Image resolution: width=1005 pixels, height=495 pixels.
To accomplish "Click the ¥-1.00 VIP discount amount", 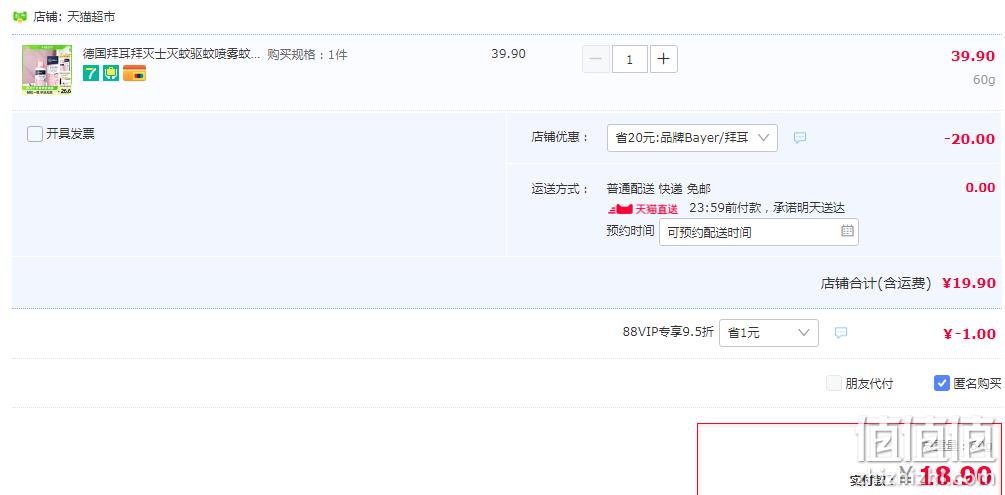I will 970,333.
